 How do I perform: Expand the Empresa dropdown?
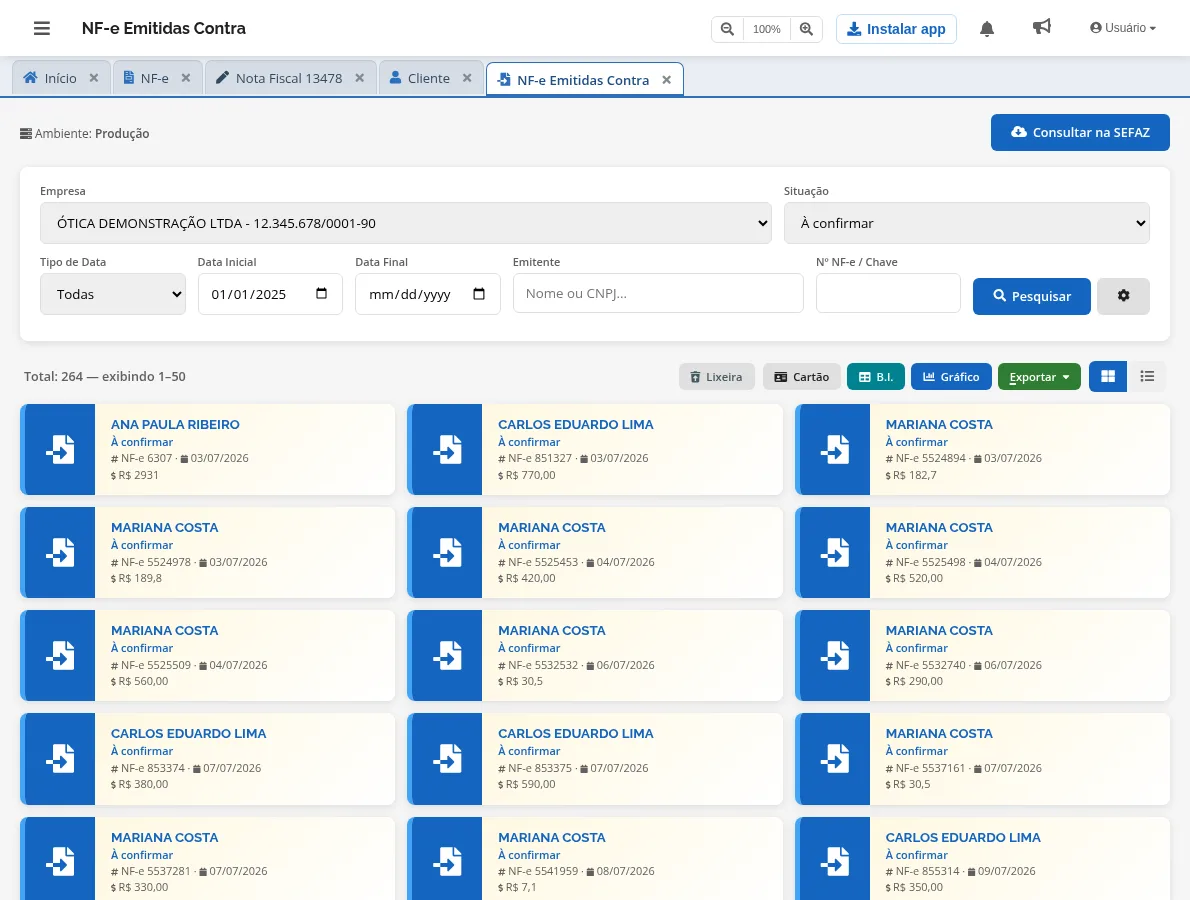[x=406, y=223]
